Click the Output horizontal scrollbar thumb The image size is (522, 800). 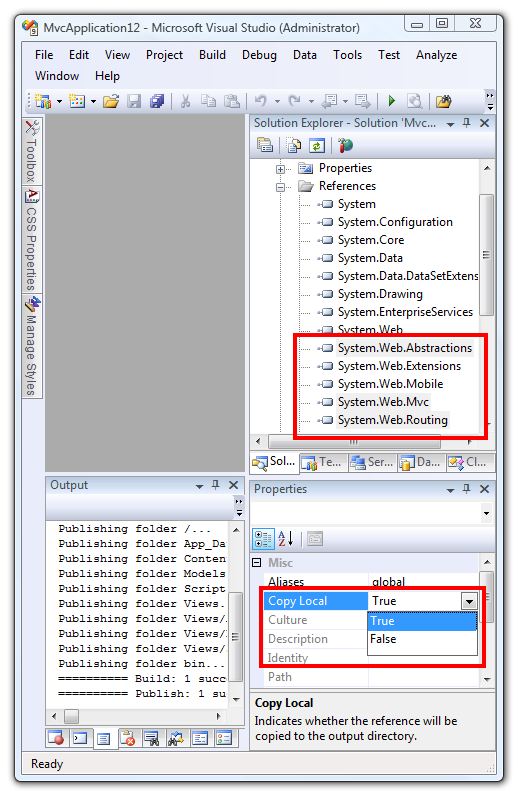click(x=71, y=716)
